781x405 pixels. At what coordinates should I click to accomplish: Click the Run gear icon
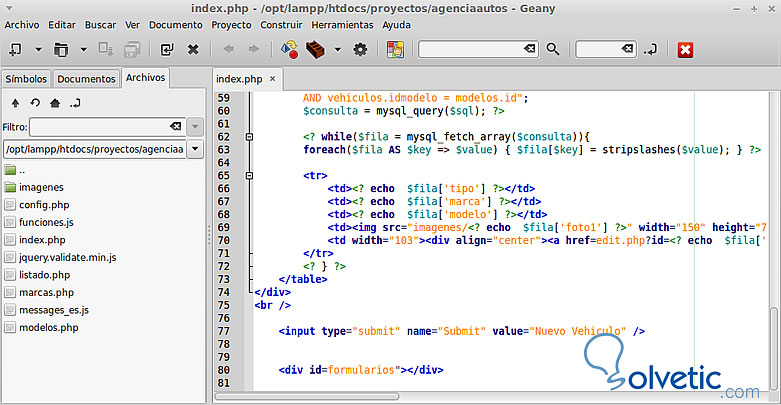(x=360, y=49)
